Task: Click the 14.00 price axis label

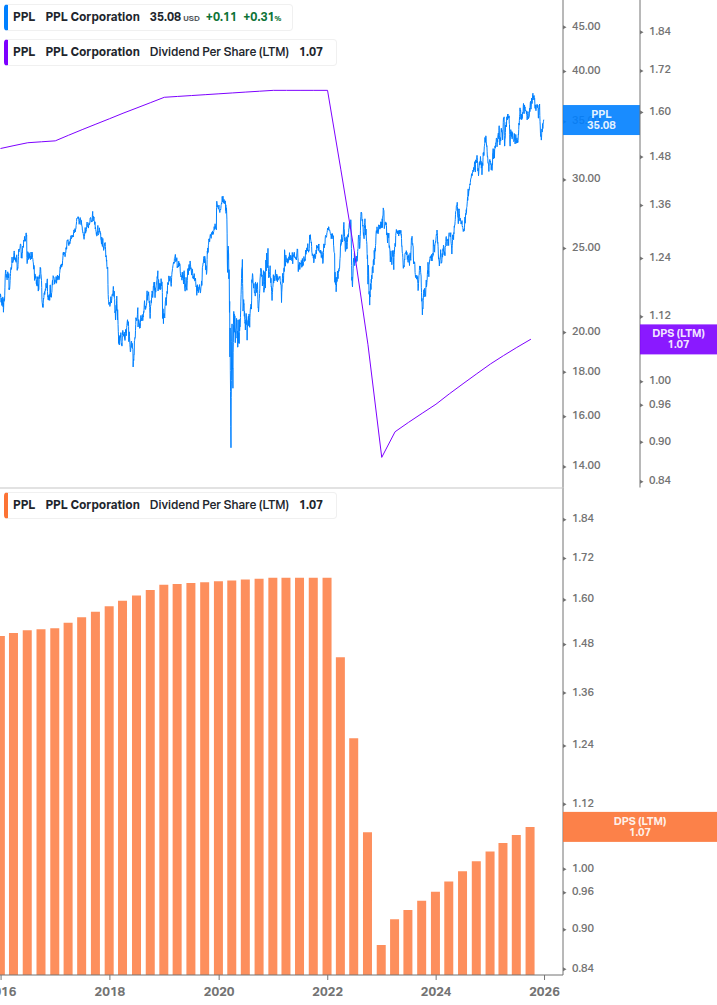Action: (586, 465)
